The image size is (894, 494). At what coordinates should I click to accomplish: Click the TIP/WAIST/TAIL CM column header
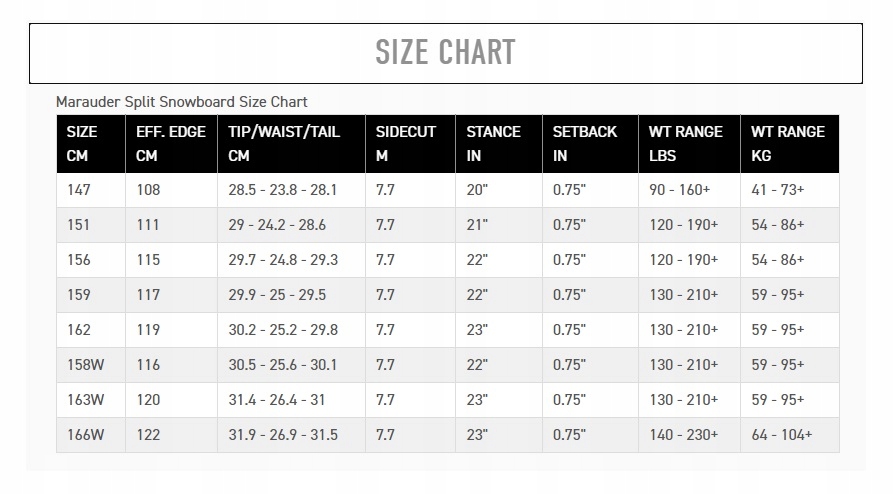[x=284, y=143]
